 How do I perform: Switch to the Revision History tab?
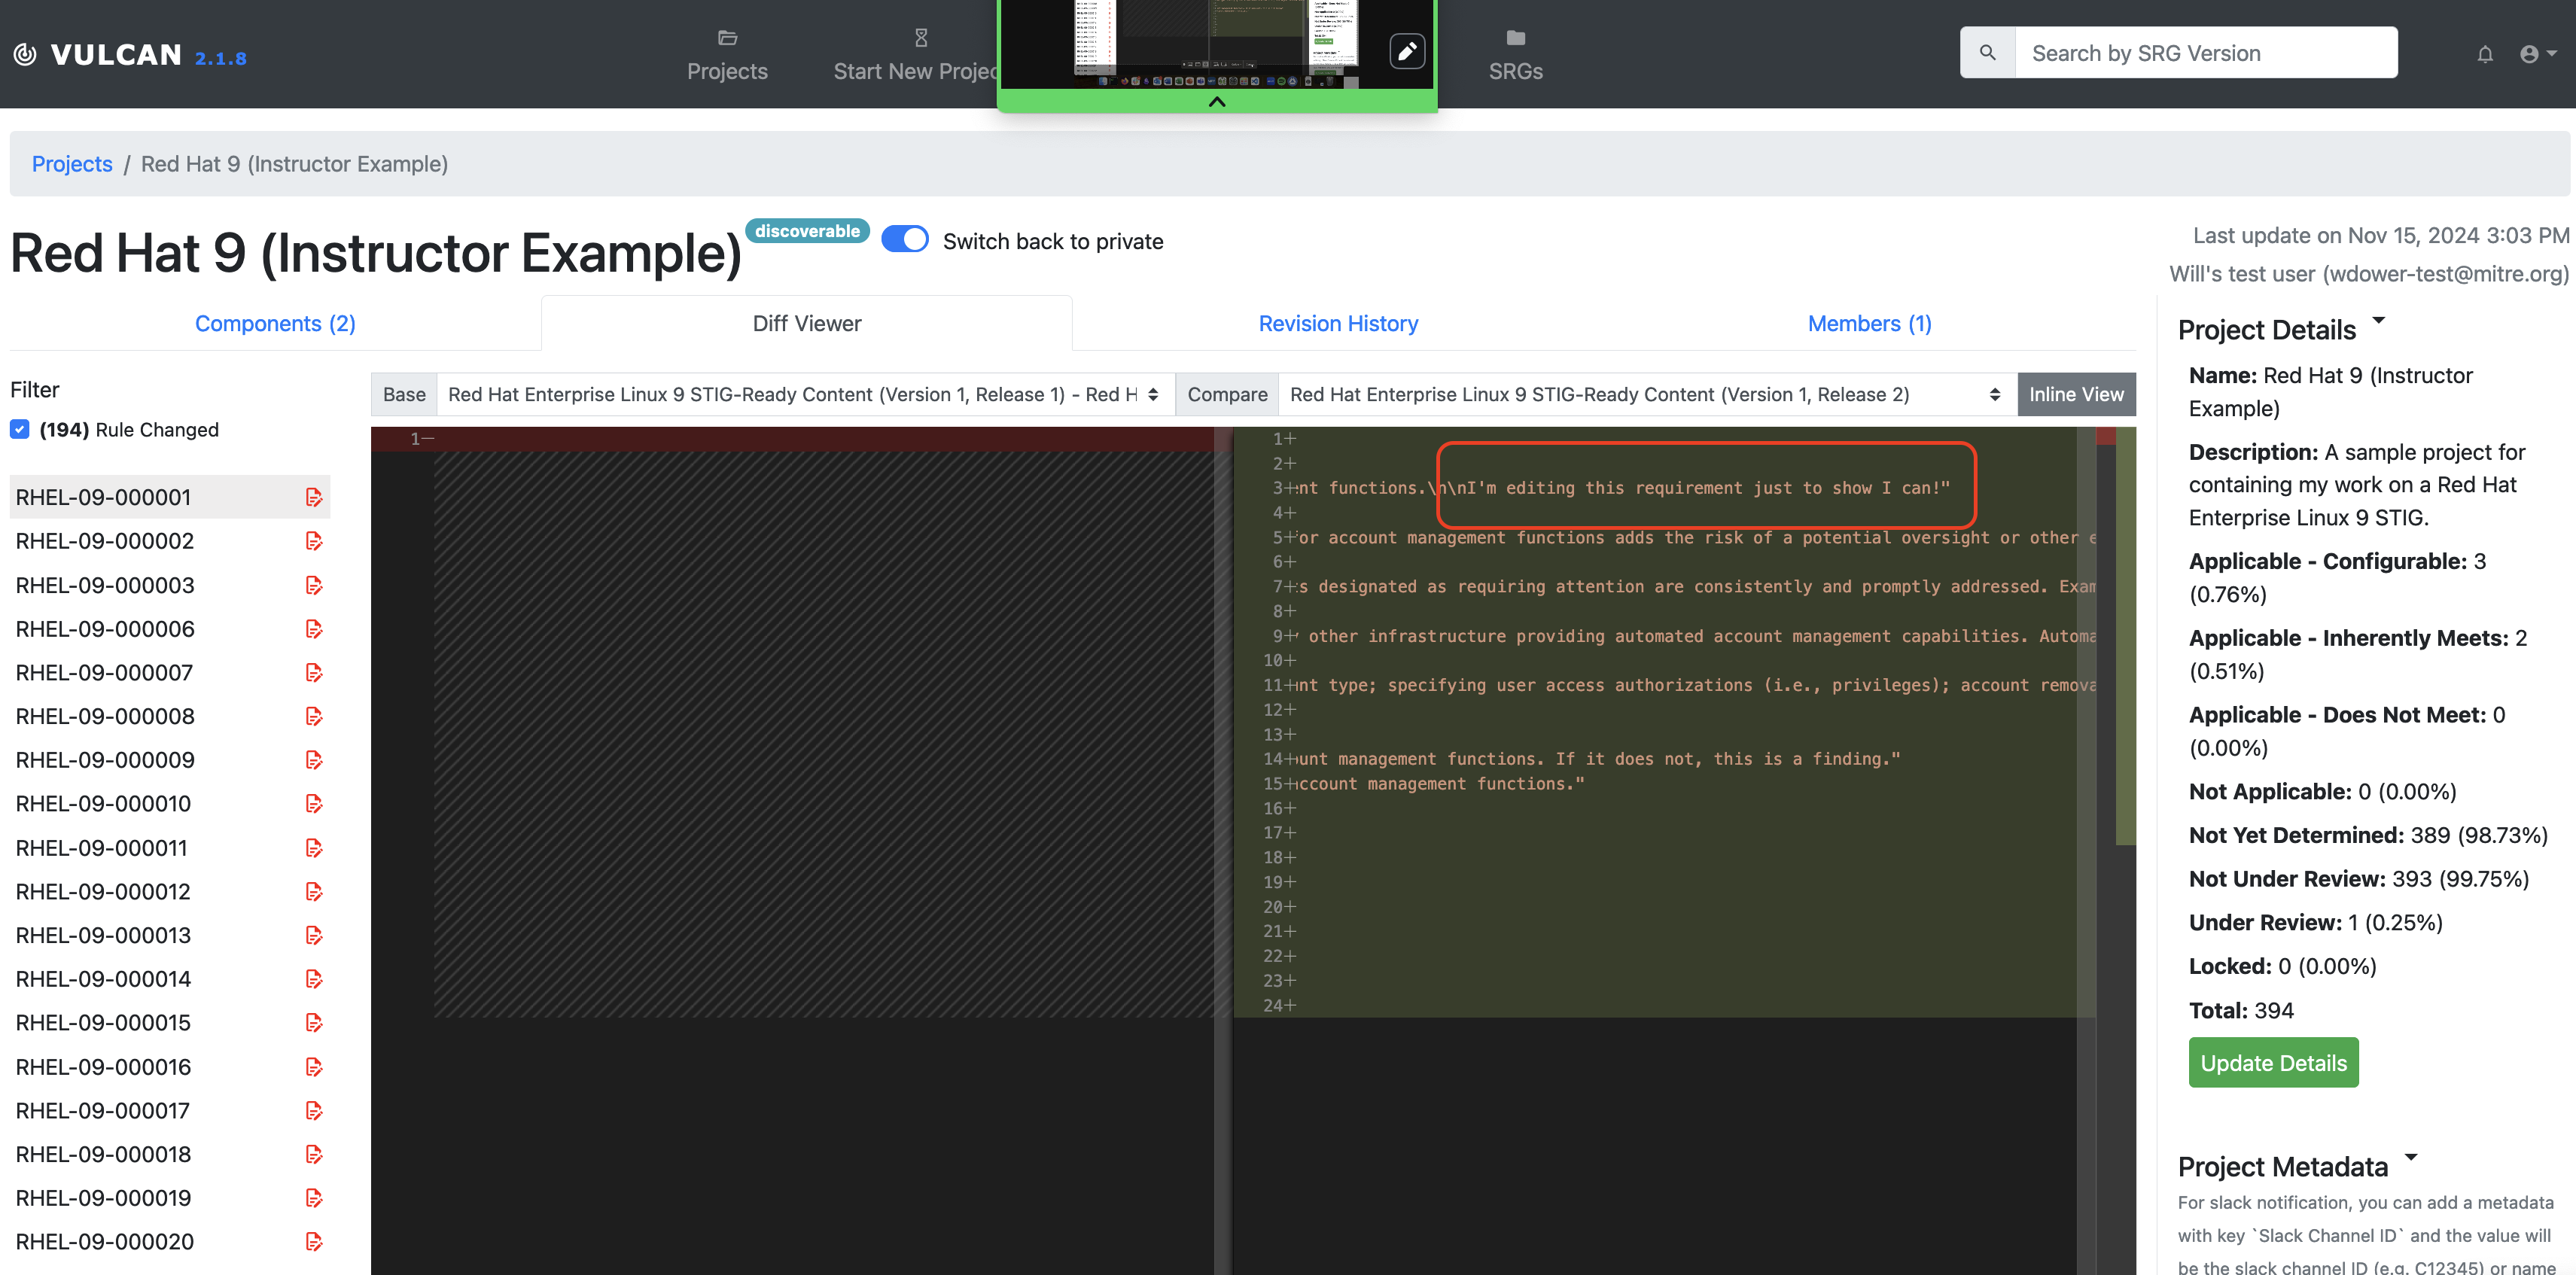tap(1338, 324)
